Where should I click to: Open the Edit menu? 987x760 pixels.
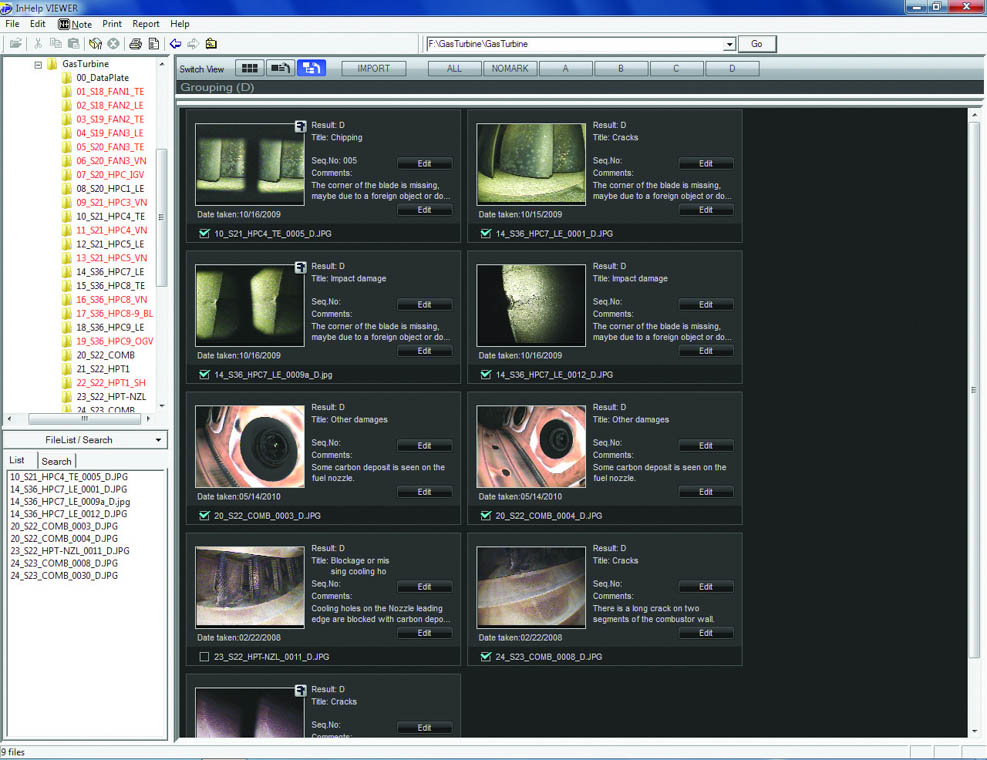[38, 24]
